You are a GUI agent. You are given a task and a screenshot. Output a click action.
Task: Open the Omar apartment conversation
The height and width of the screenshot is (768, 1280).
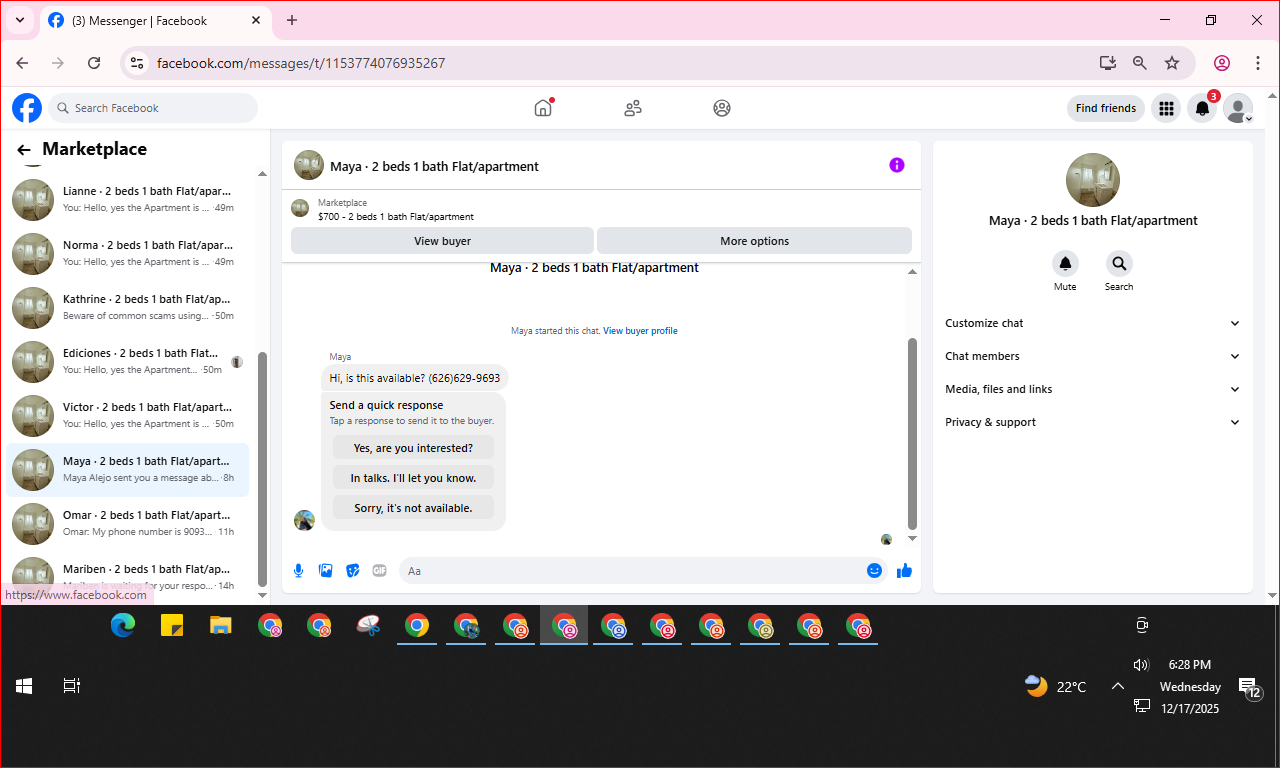[x=128, y=523]
